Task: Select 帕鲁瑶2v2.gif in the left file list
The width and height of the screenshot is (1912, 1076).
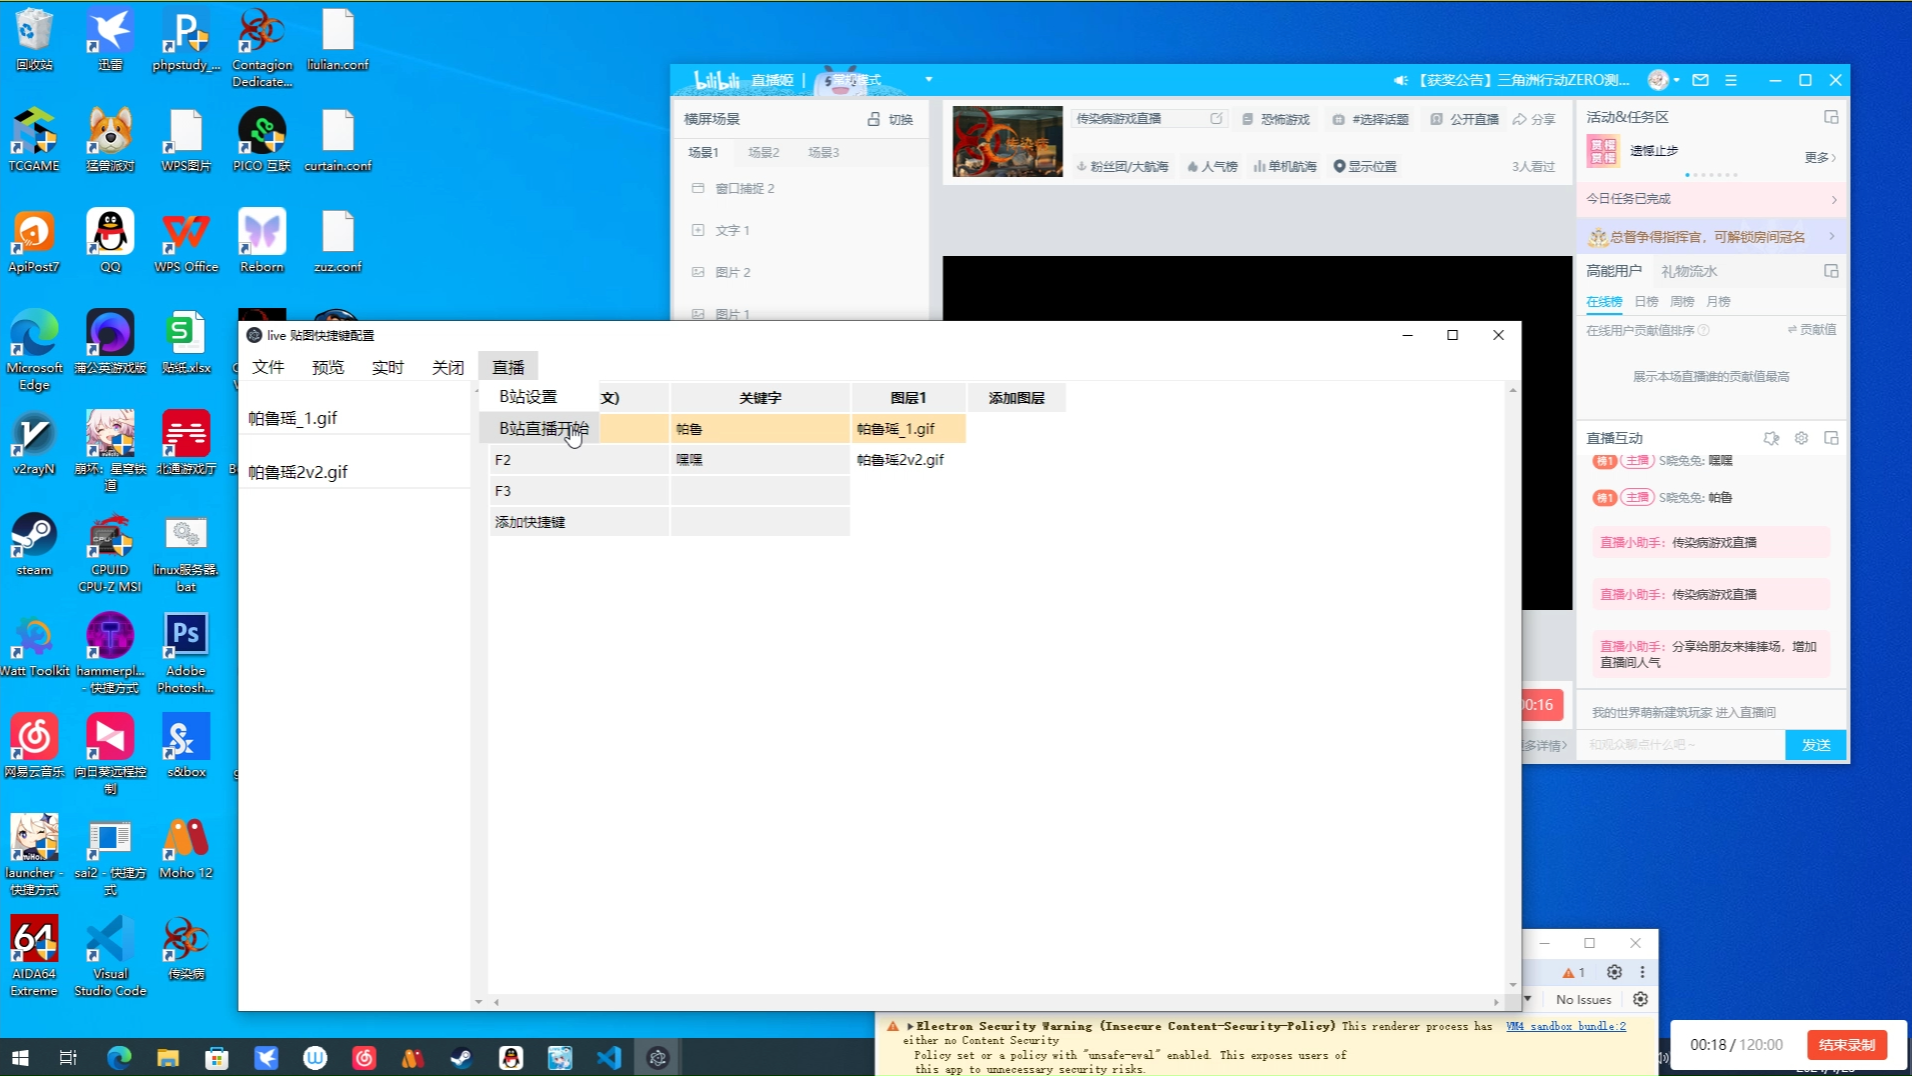Action: pos(354,472)
